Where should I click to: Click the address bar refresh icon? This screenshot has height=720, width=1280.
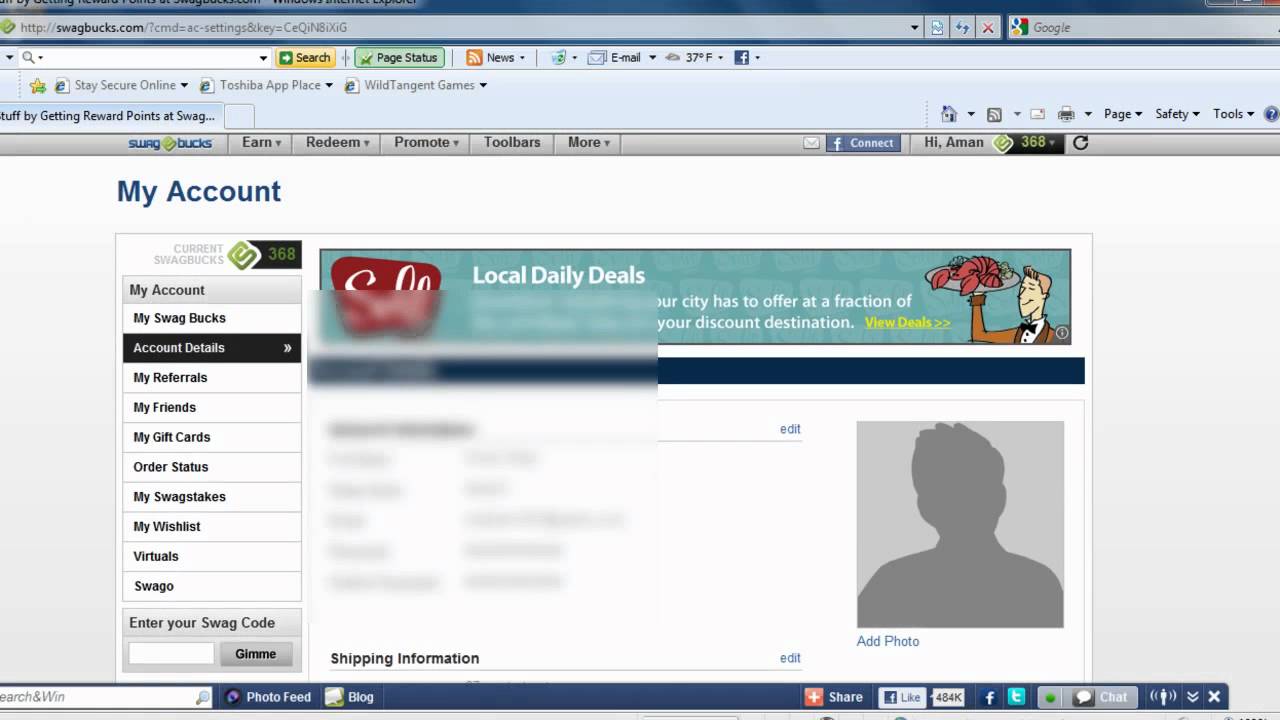[963, 28]
